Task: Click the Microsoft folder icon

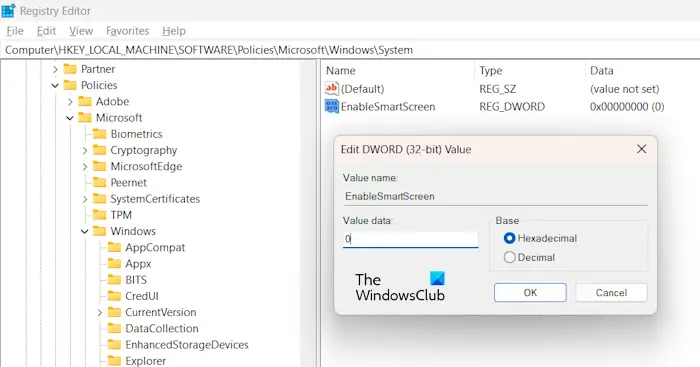Action: click(x=85, y=118)
